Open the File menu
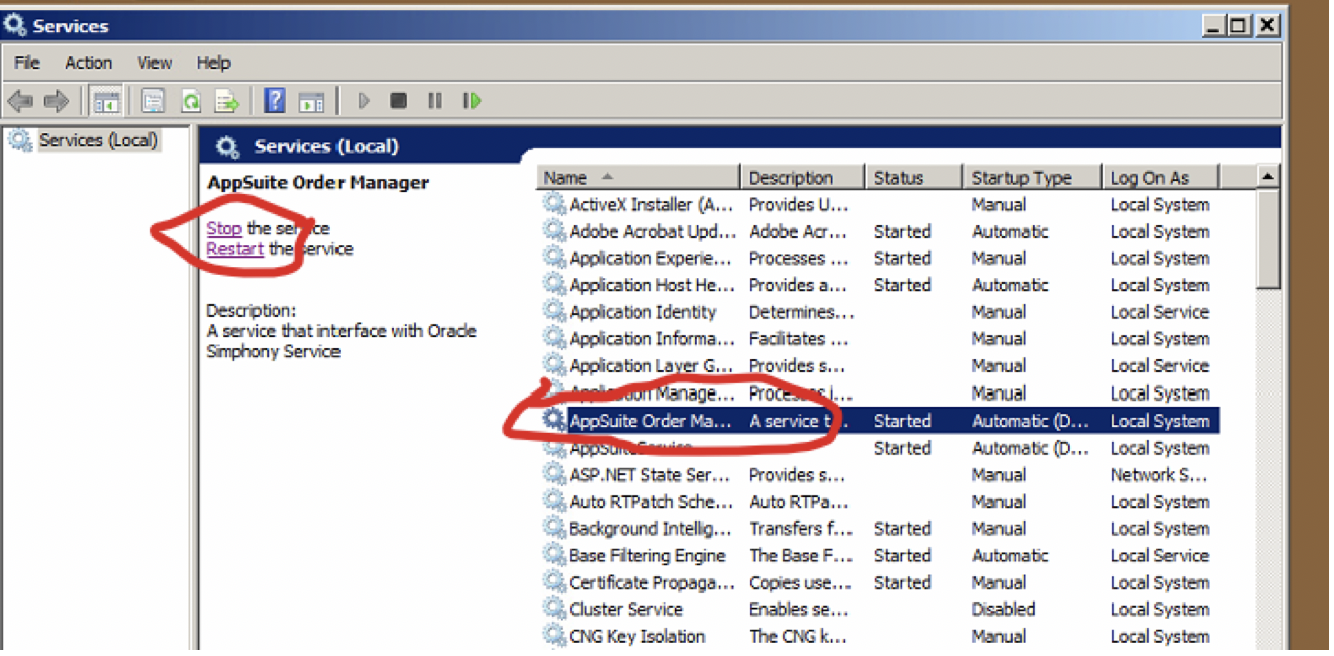 27,63
